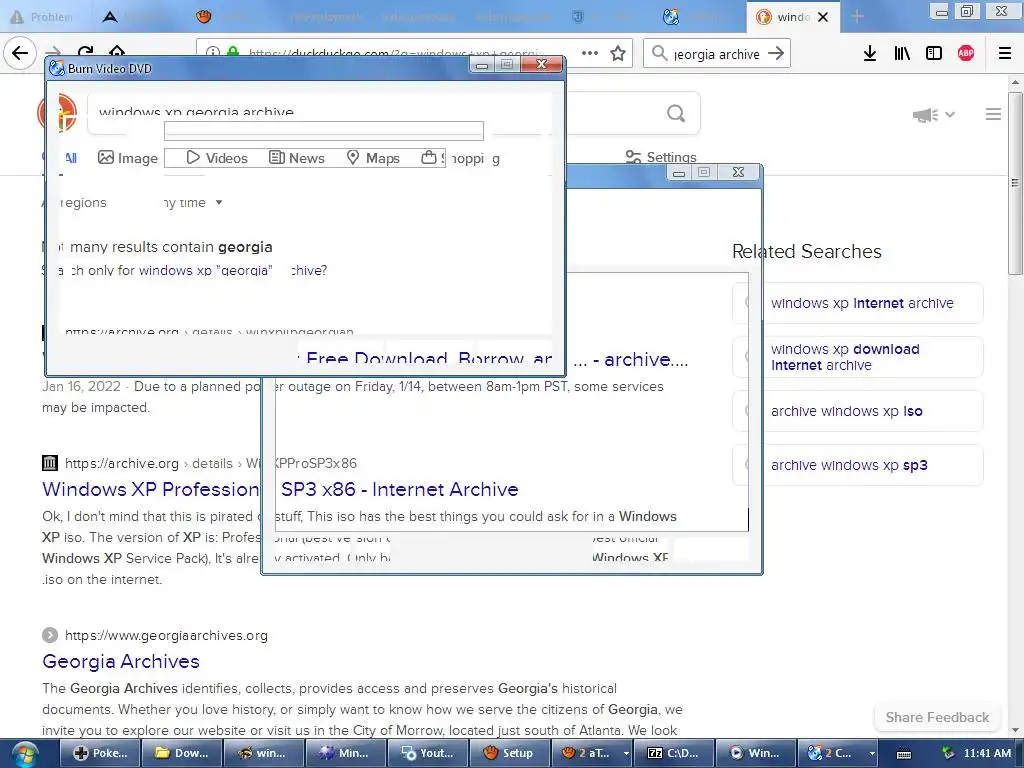Click the network tray icon beside clock
This screenshot has height=768, width=1024.
tap(948, 753)
